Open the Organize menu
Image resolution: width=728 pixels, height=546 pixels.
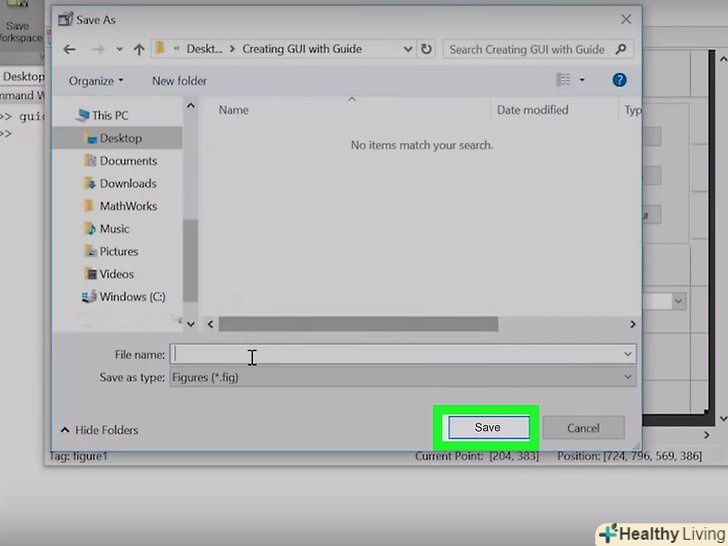(96, 81)
